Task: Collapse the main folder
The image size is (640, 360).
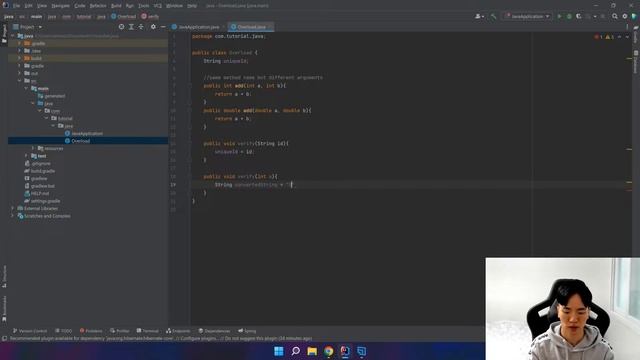Action: coord(26,88)
